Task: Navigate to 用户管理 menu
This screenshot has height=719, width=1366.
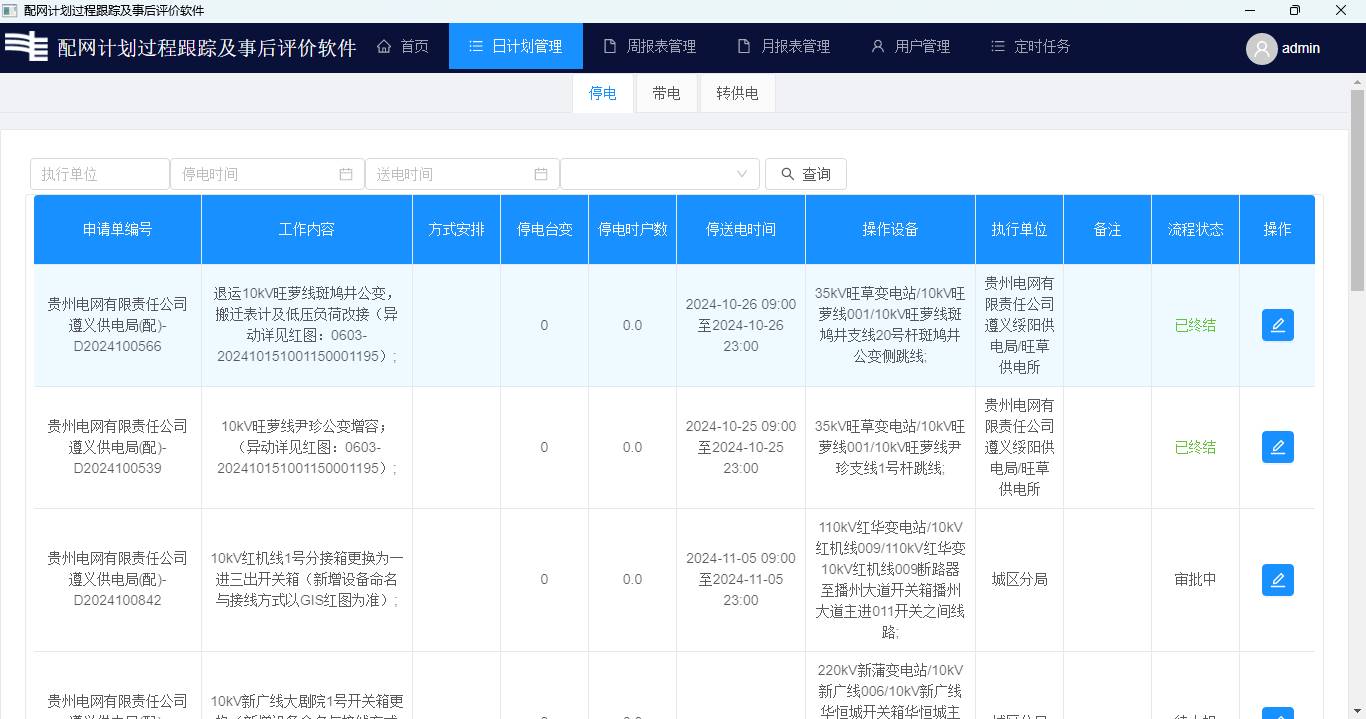Action: [x=910, y=46]
